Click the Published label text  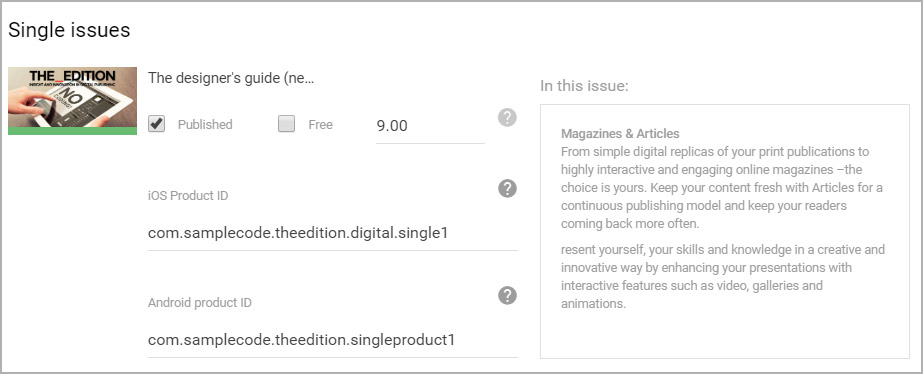tap(205, 125)
